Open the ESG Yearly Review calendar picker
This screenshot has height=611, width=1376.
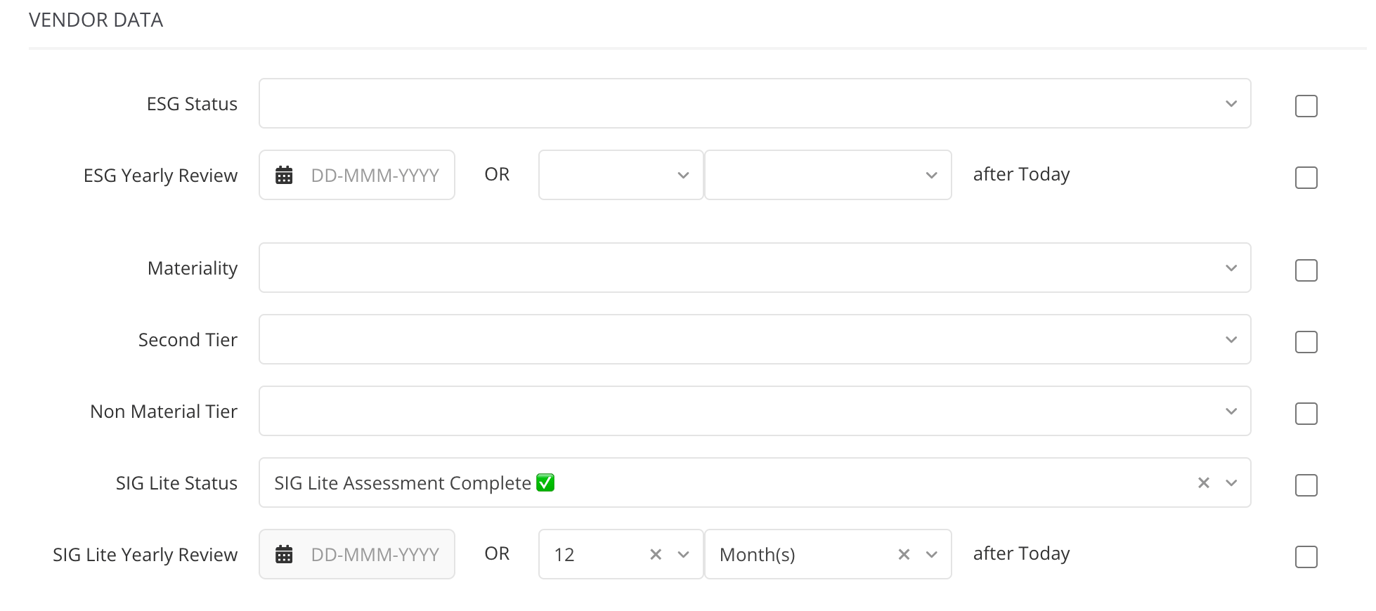pos(283,174)
